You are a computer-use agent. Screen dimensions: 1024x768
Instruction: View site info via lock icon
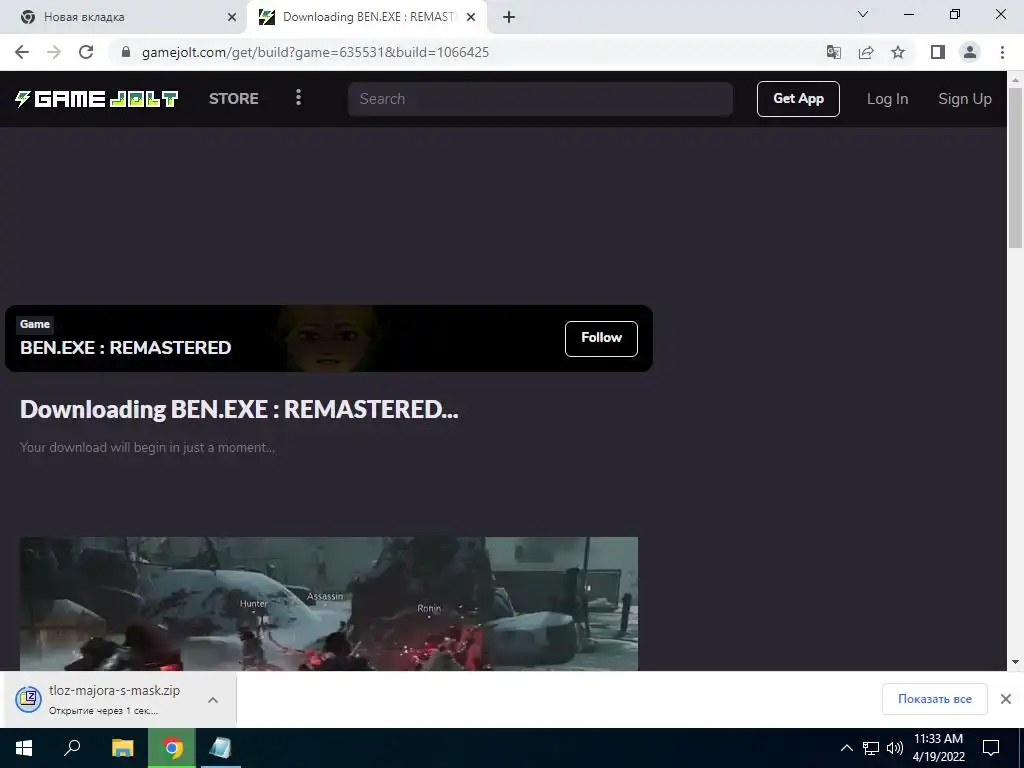126,52
